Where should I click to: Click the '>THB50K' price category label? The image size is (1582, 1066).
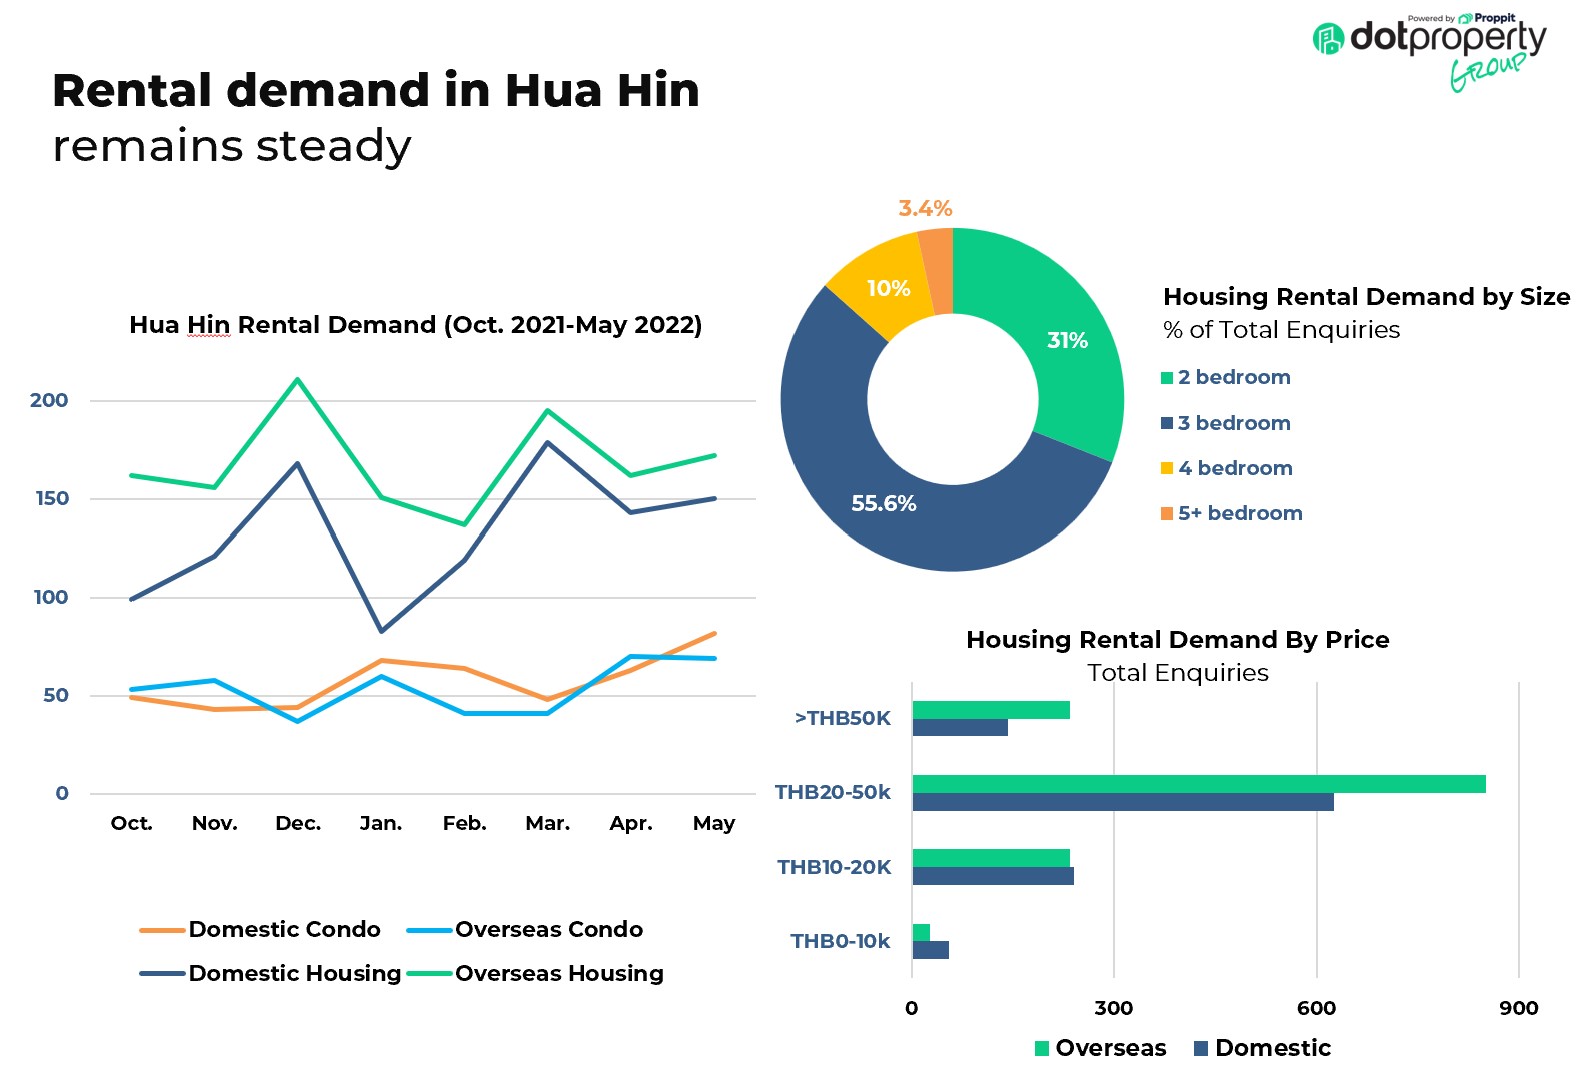842,718
